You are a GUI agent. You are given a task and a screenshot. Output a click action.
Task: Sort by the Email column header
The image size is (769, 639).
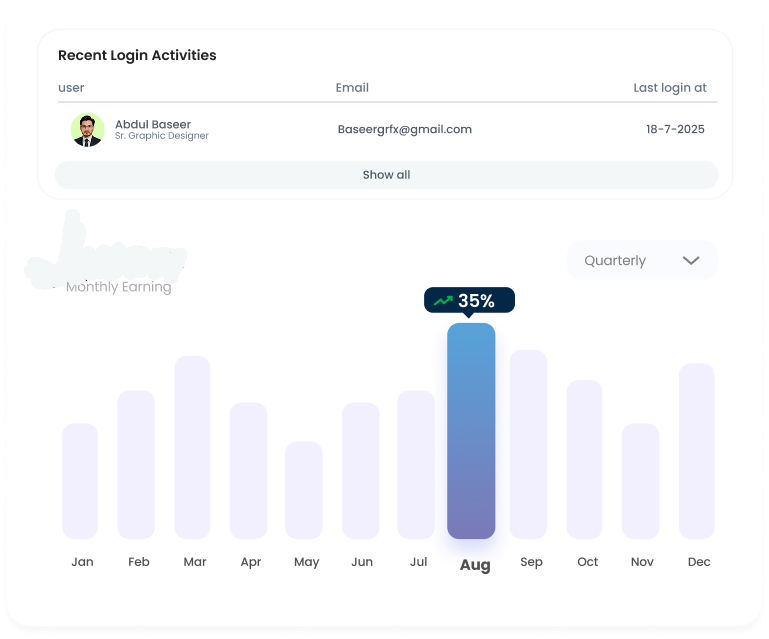coord(352,88)
